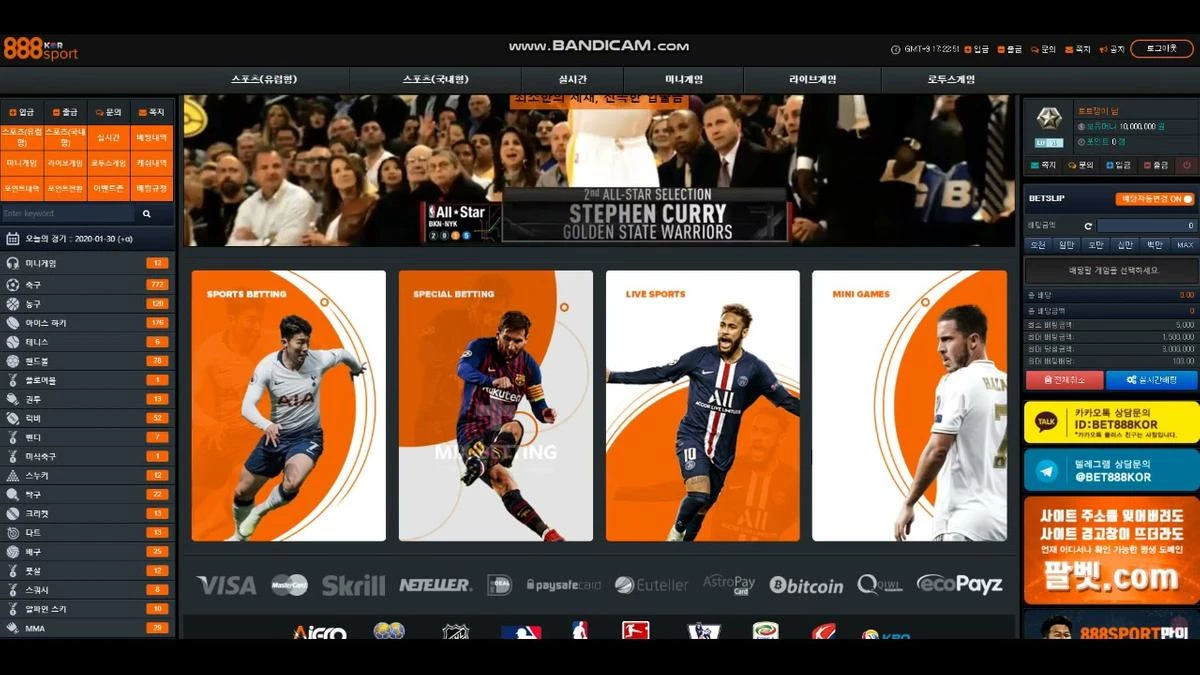Open 로투스게임 in the top navigation bar

951,80
